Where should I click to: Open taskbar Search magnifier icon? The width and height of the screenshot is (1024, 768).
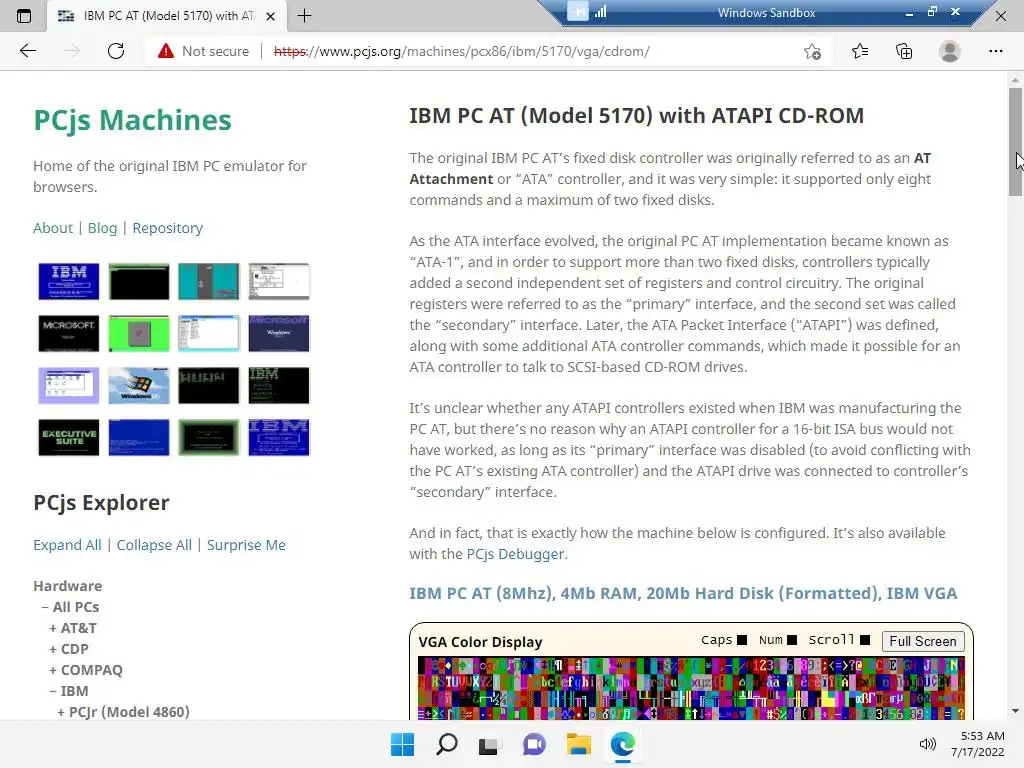[447, 744]
